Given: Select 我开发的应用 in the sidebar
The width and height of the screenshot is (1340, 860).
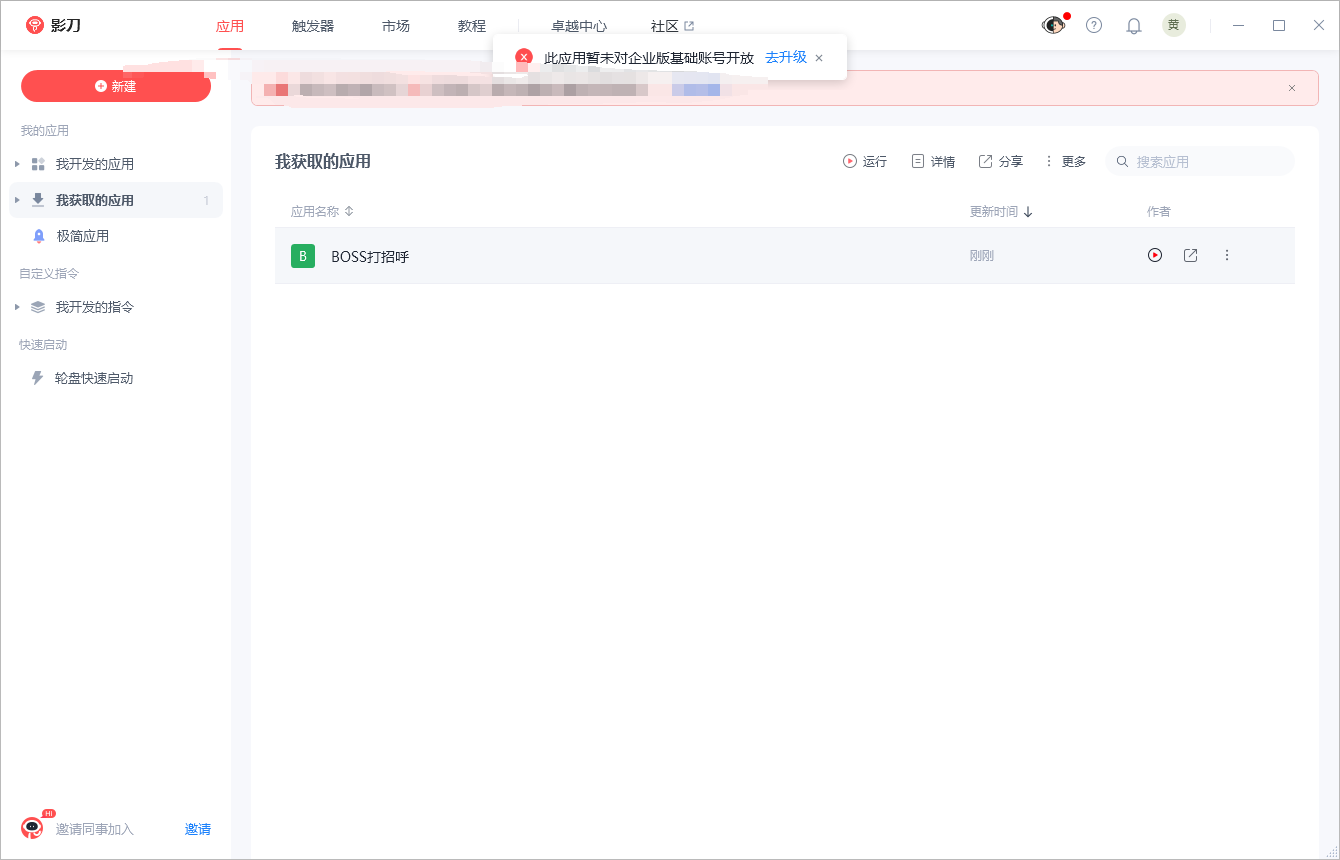Looking at the screenshot, I should (95, 164).
